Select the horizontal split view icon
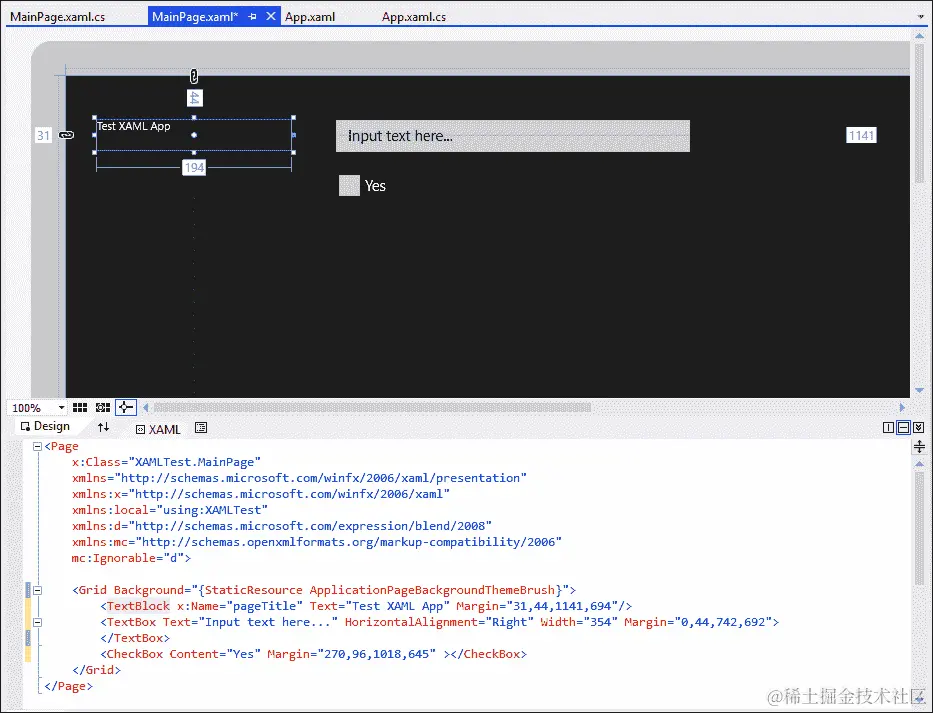 pyautogui.click(x=904, y=427)
